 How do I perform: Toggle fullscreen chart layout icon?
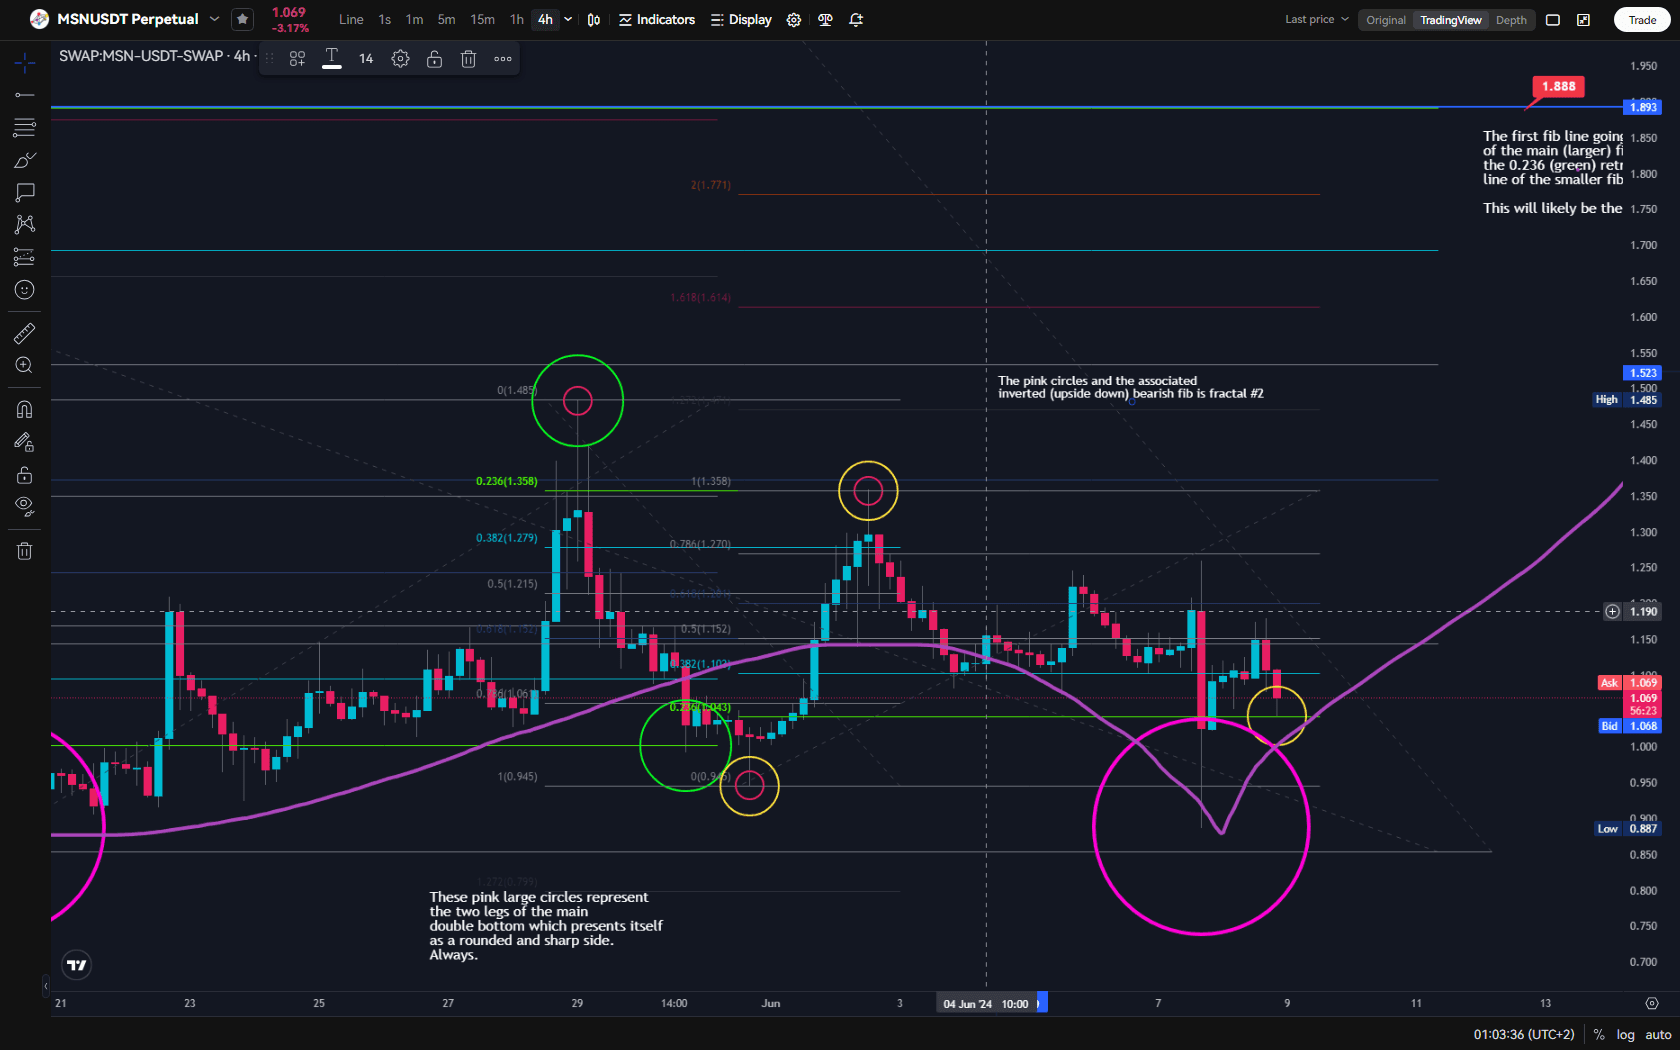click(1553, 20)
